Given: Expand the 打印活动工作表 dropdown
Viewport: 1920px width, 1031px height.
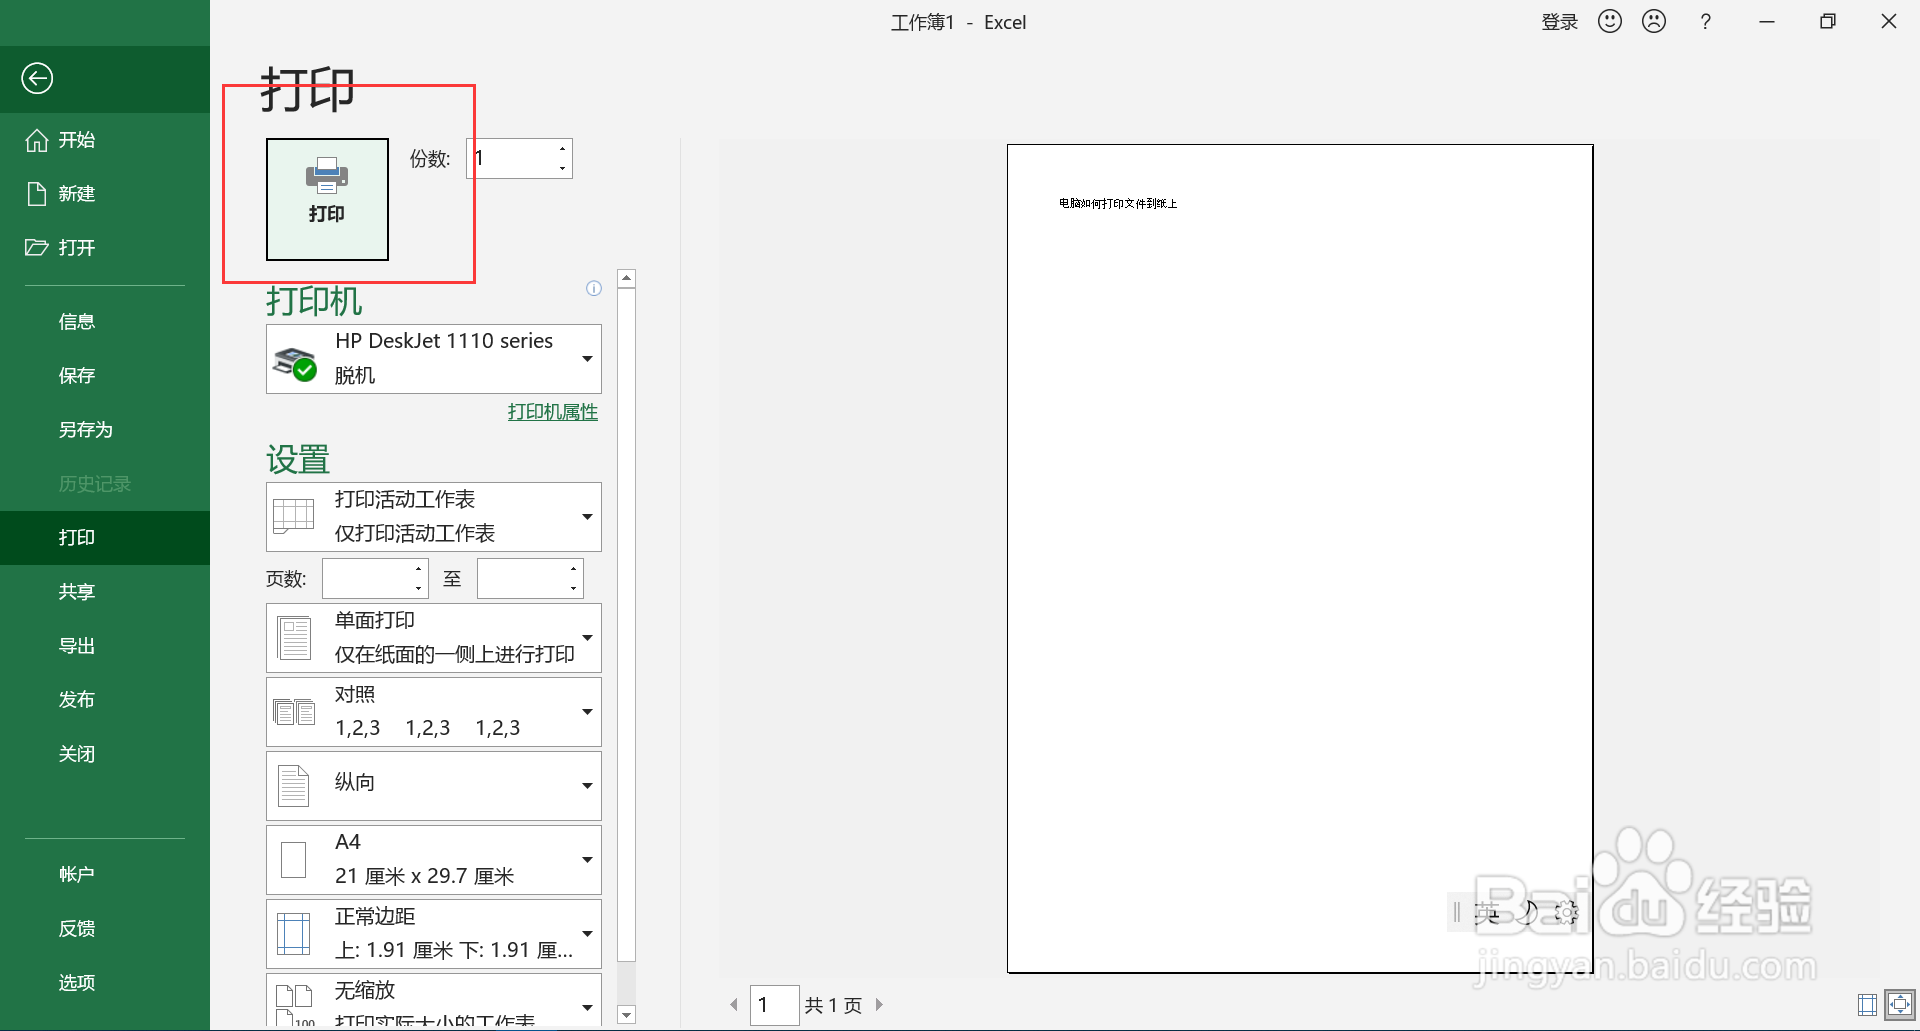Looking at the screenshot, I should 434,516.
